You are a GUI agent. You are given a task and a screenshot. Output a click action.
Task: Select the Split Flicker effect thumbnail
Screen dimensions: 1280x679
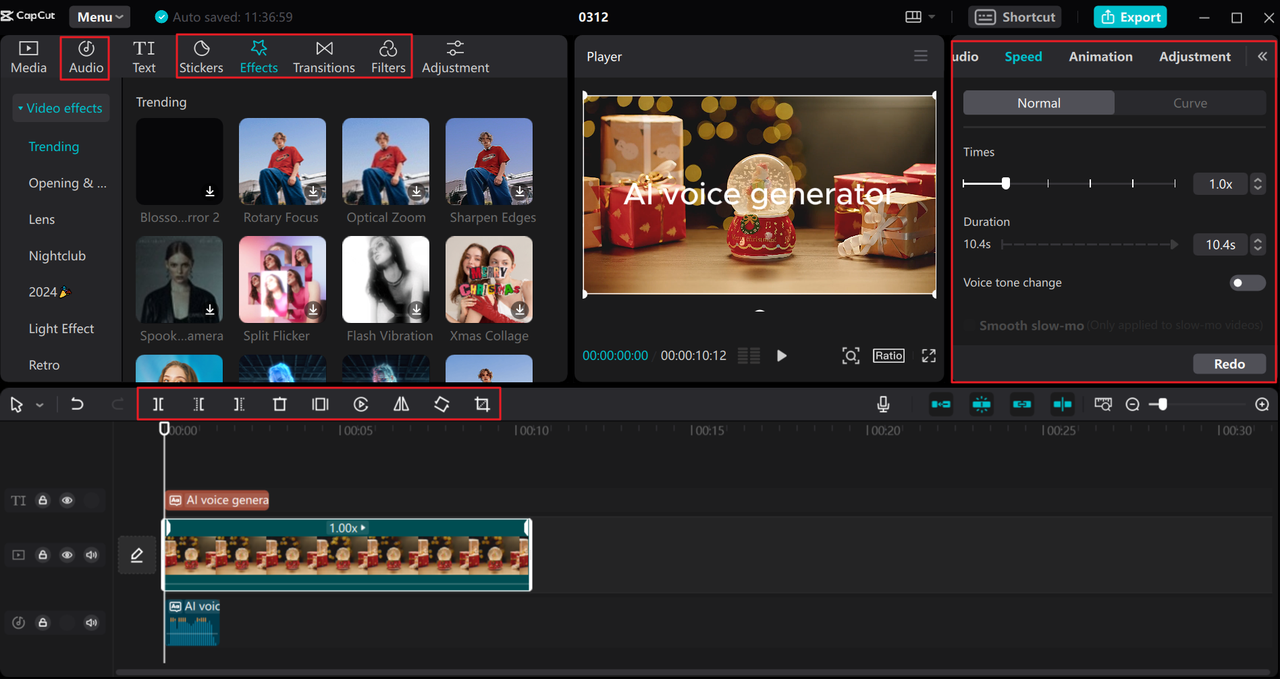coord(282,280)
